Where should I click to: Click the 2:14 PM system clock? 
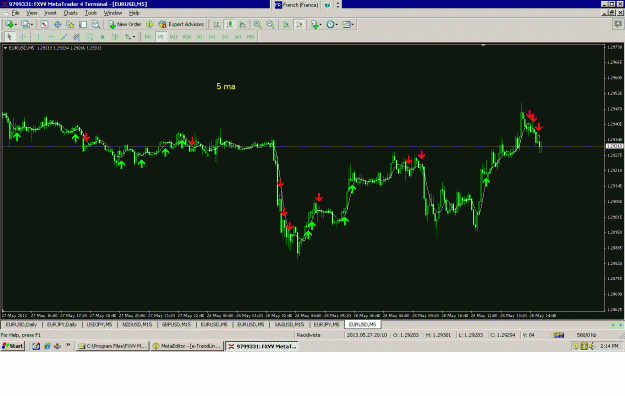coord(609,346)
